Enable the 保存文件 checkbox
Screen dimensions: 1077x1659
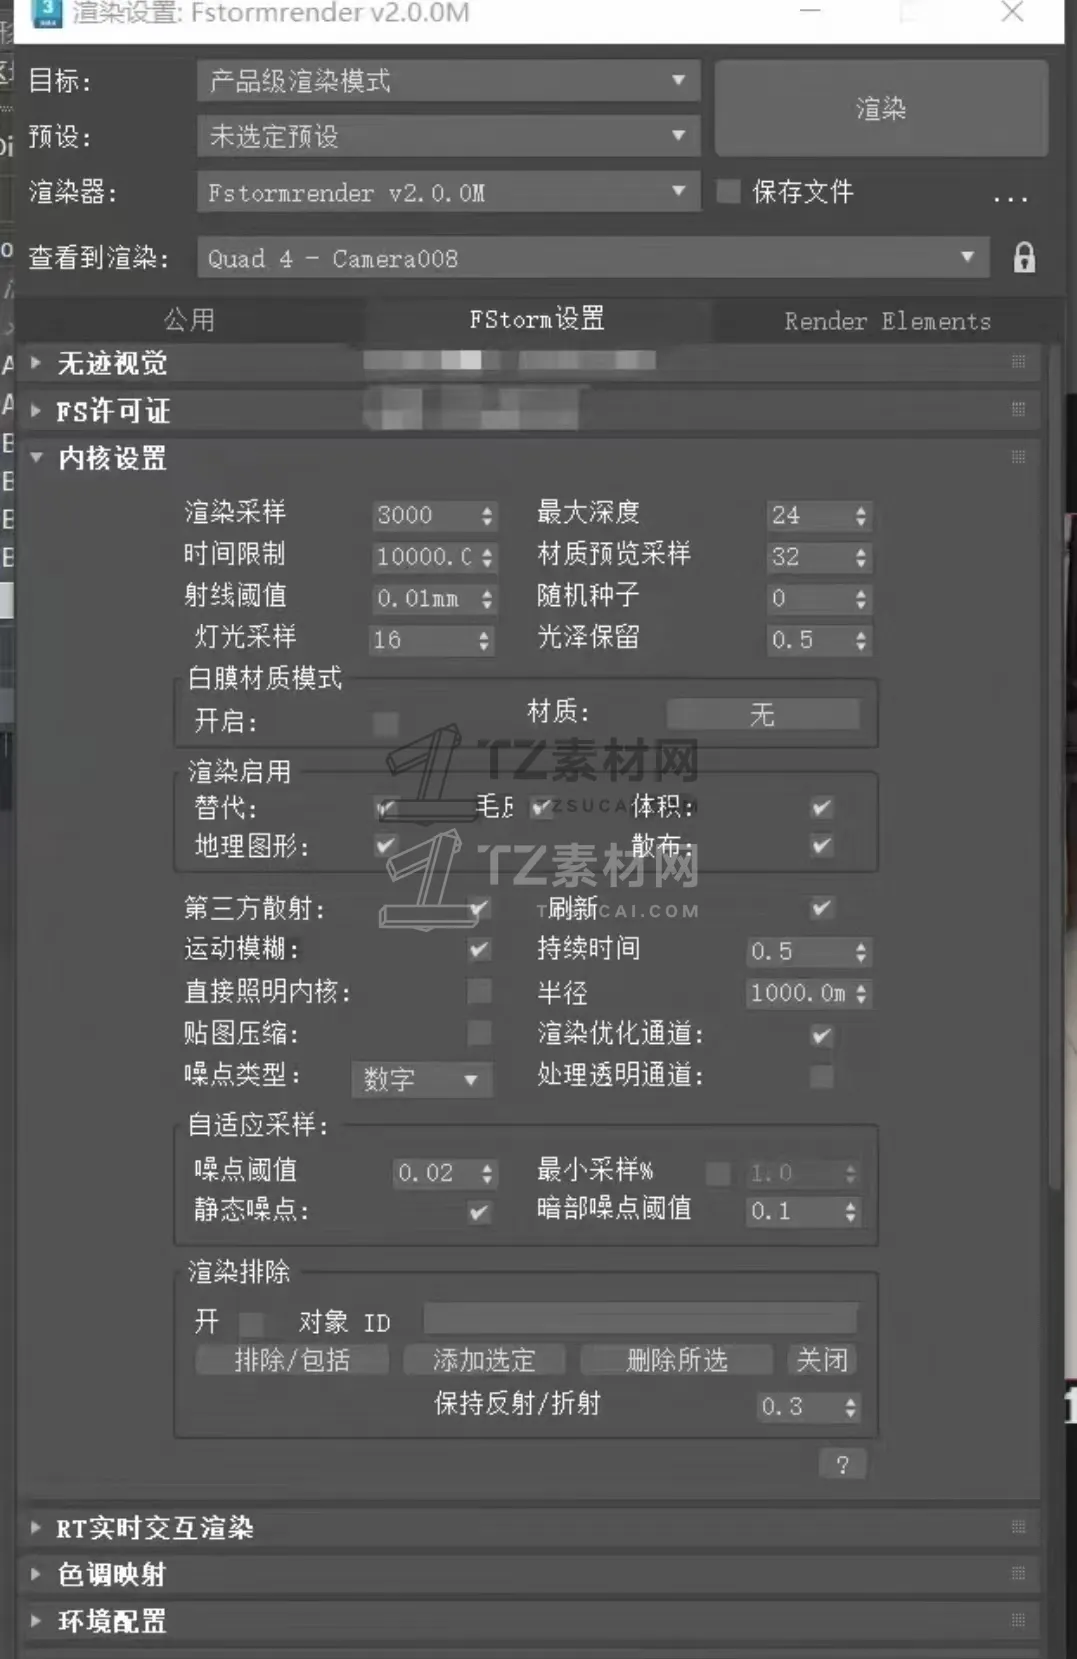tap(729, 191)
